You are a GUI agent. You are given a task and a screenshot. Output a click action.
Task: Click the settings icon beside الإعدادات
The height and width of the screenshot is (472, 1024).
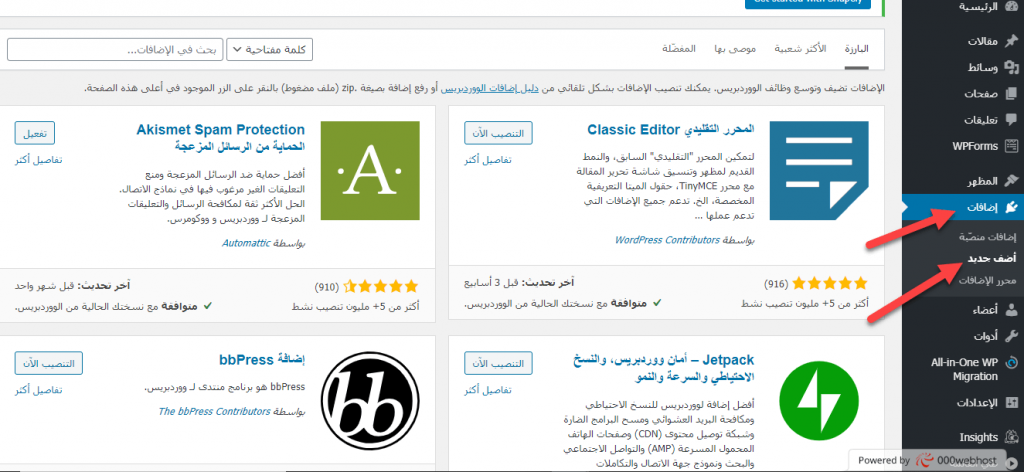(x=1012, y=402)
